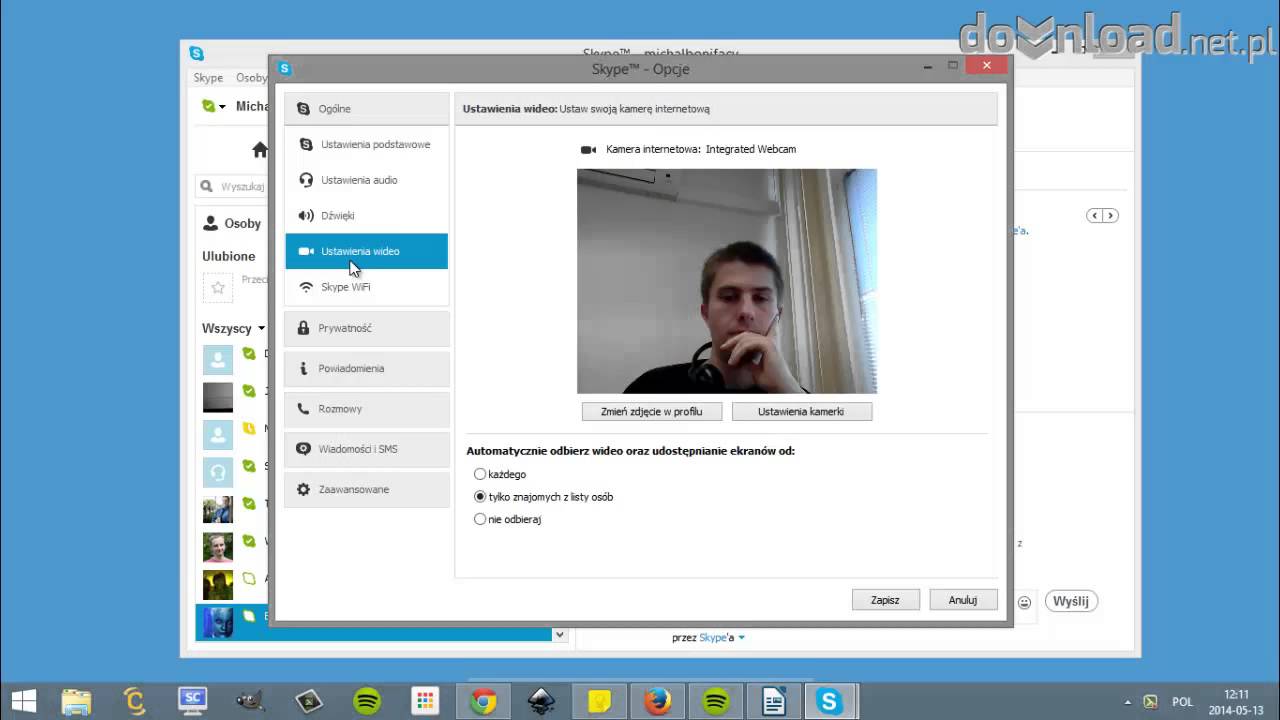Open the online status dropdown by the profile name
The height and width of the screenshot is (720, 1280).
(214, 106)
